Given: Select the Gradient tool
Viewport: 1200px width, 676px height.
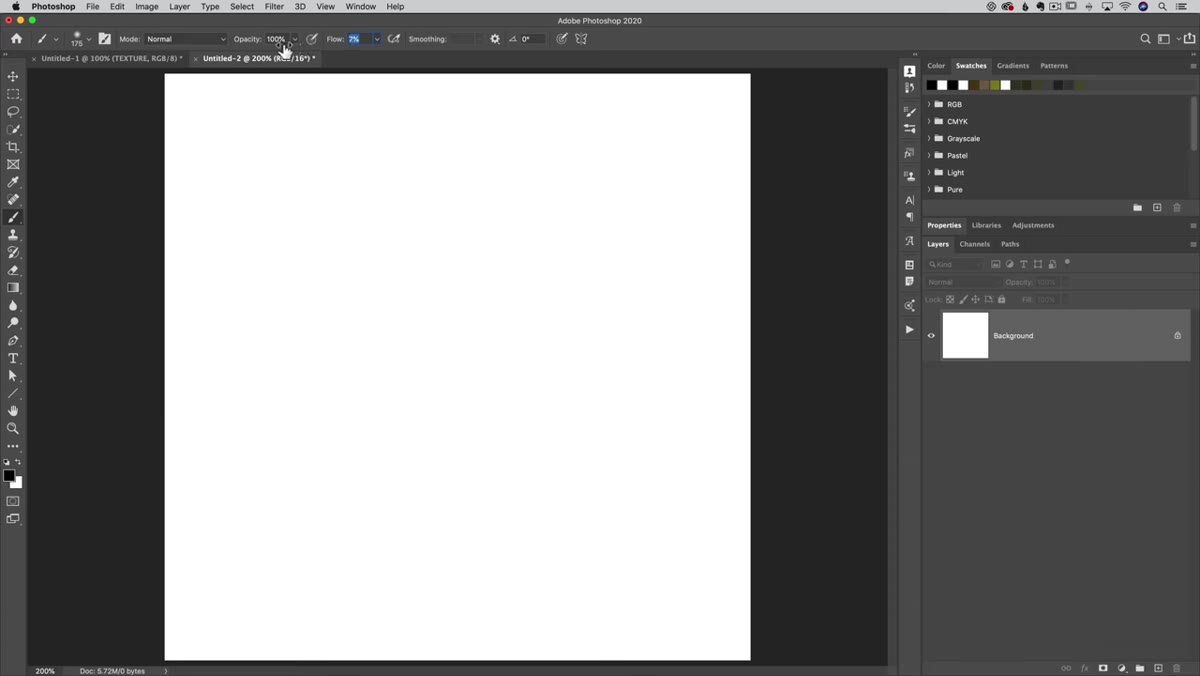Looking at the screenshot, I should 13,288.
